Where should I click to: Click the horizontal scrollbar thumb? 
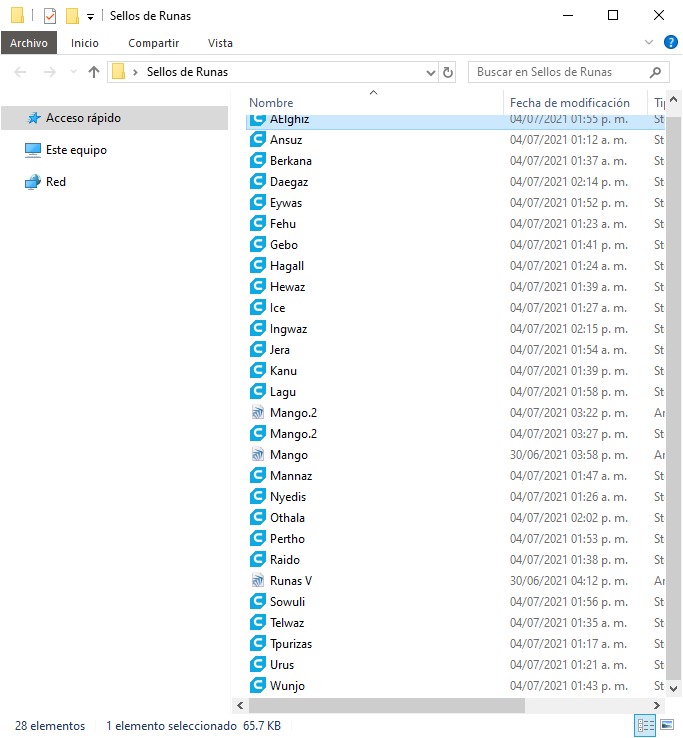point(386,705)
